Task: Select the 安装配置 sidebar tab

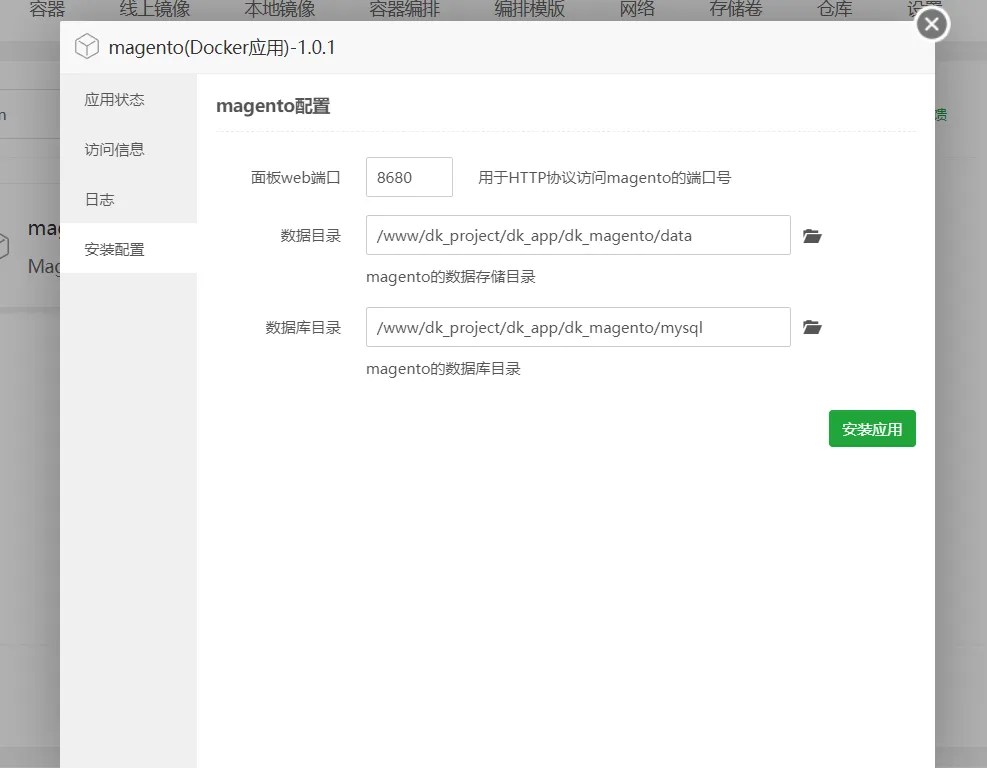Action: pos(128,249)
